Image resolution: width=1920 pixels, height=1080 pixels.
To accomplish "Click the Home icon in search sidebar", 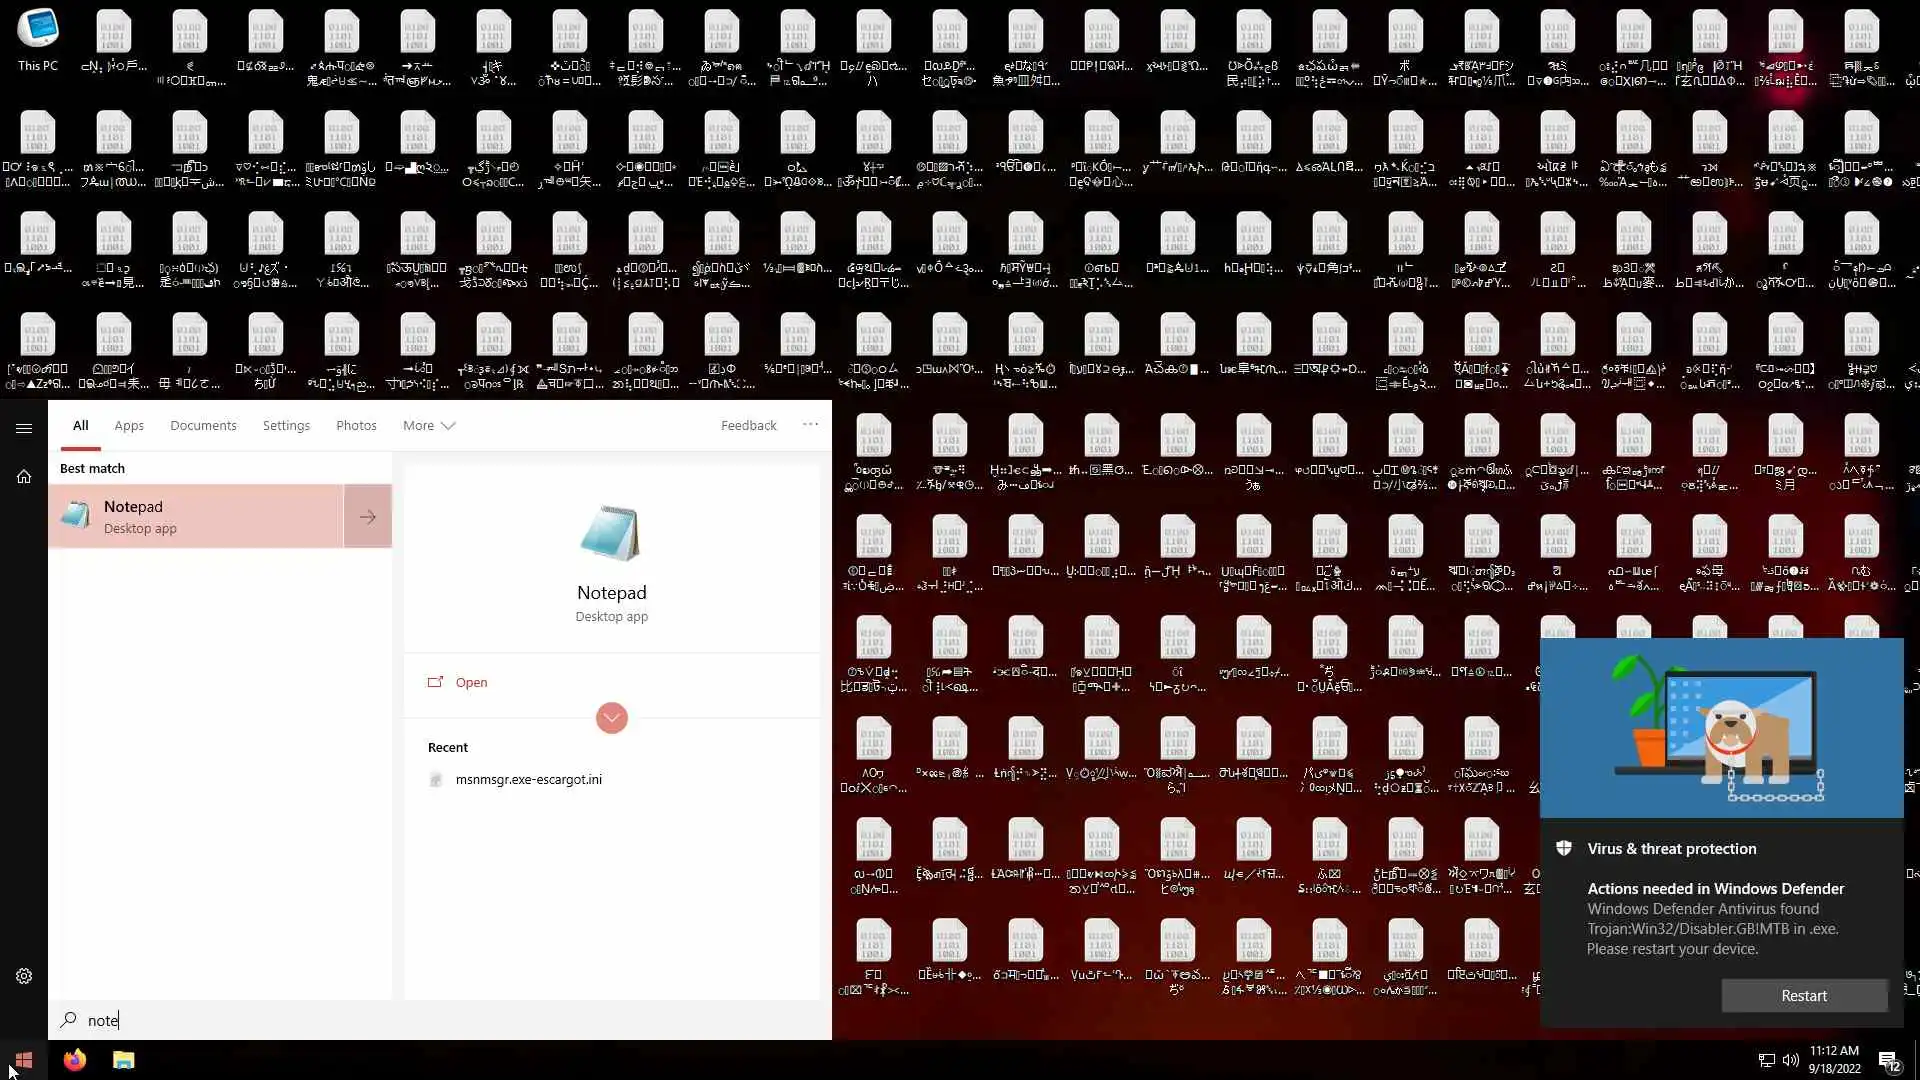I will coord(24,477).
